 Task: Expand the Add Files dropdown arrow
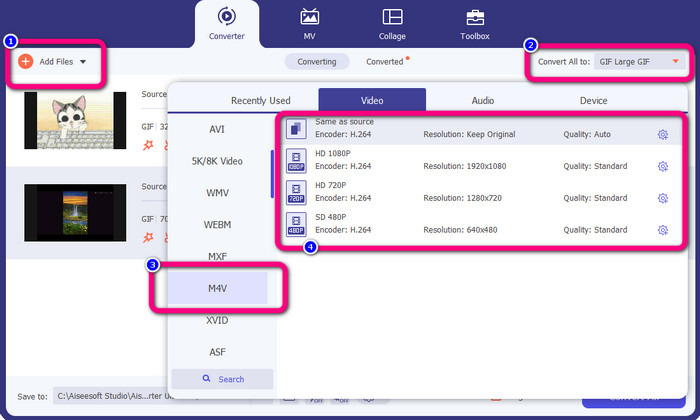(x=83, y=62)
